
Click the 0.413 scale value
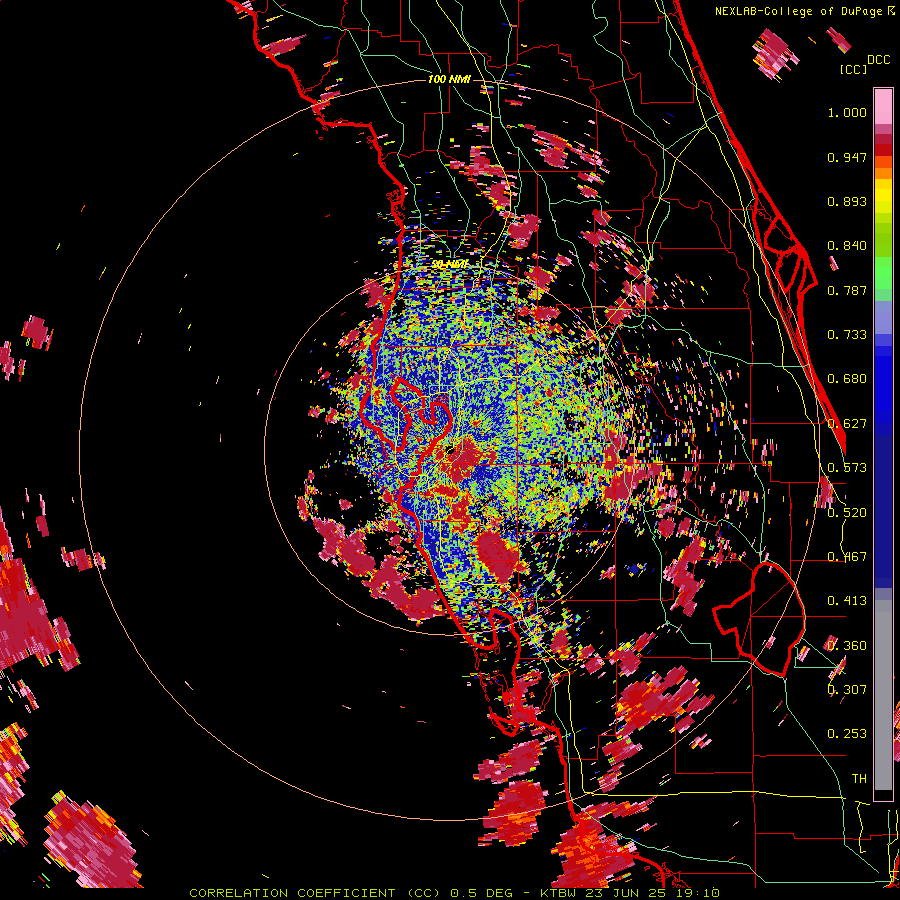847,601
